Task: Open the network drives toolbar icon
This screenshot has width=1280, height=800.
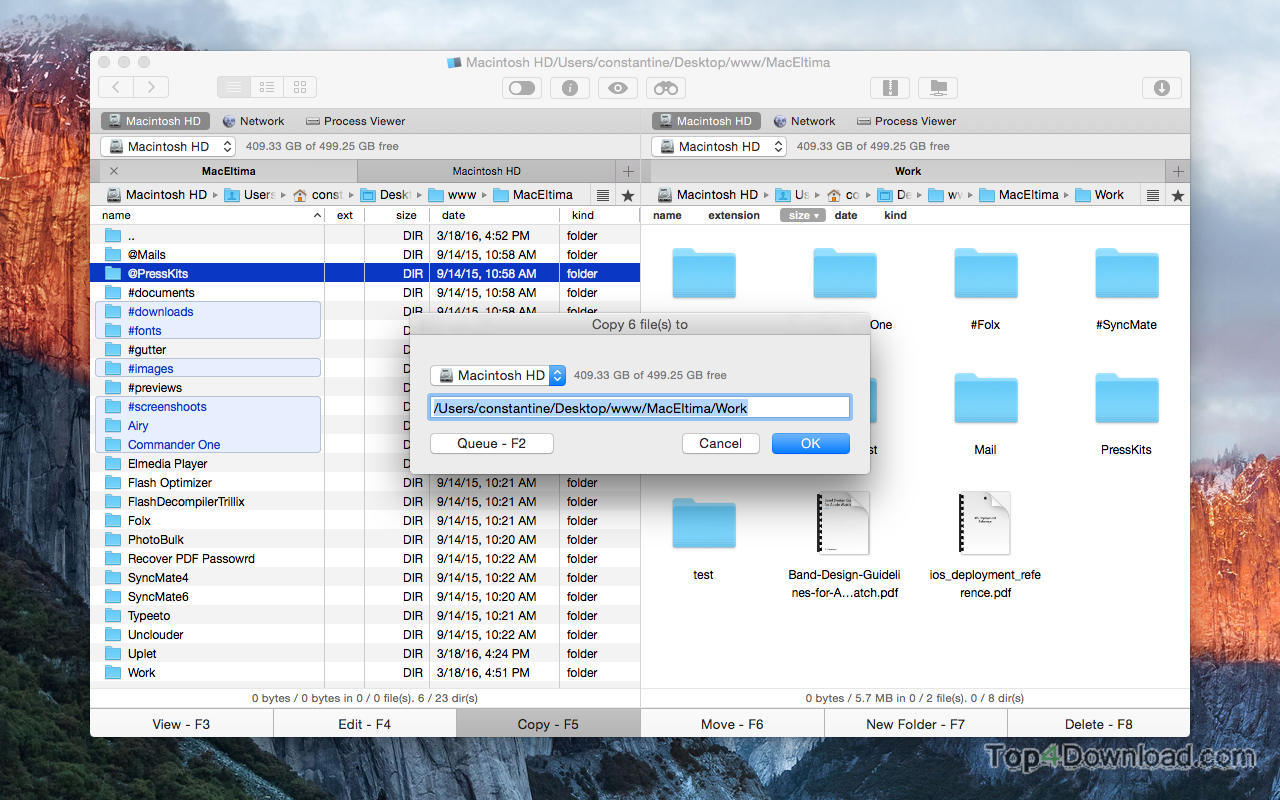Action: (937, 88)
